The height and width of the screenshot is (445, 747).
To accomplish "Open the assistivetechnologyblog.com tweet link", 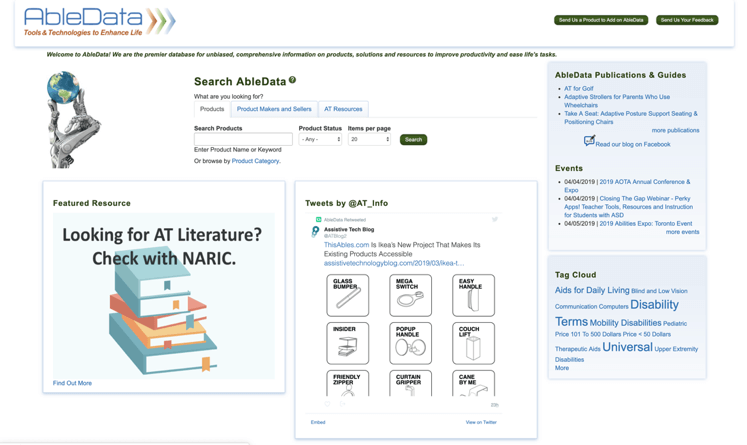I will coord(394,263).
